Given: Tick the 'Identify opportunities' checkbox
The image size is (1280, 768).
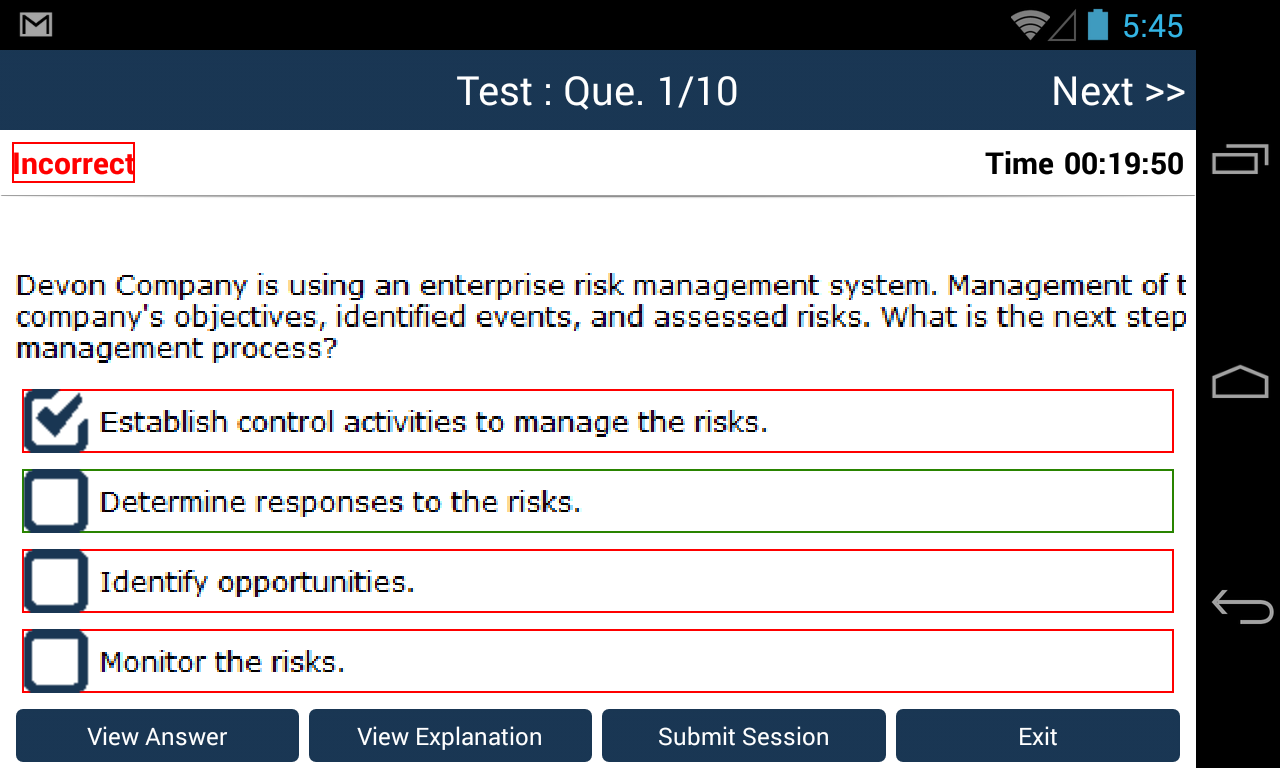Looking at the screenshot, I should coord(56,581).
